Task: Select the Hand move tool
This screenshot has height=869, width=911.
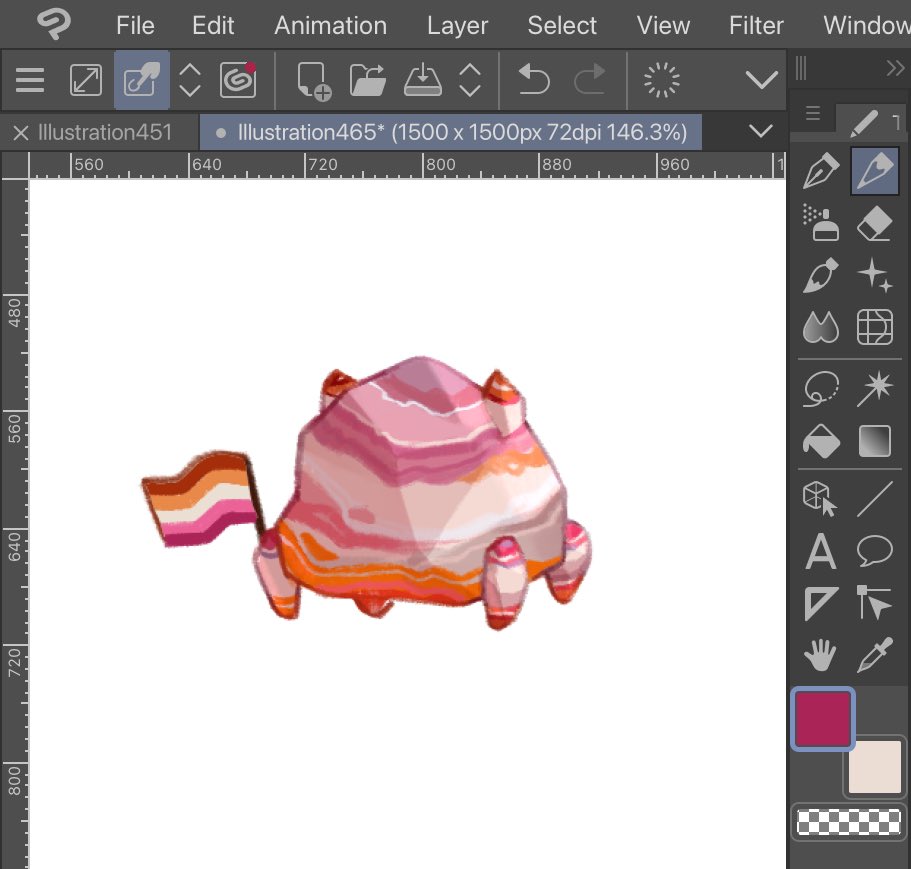Action: (x=820, y=655)
